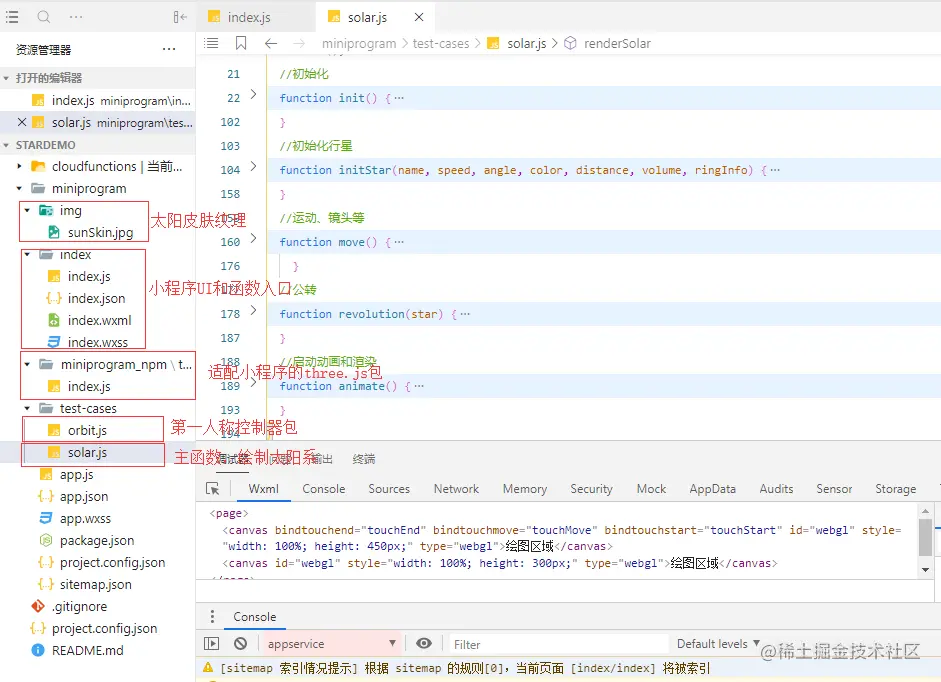Image resolution: width=941 pixels, height=682 pixels.
Task: Toggle the eye icon live expression in console
Action: point(424,644)
